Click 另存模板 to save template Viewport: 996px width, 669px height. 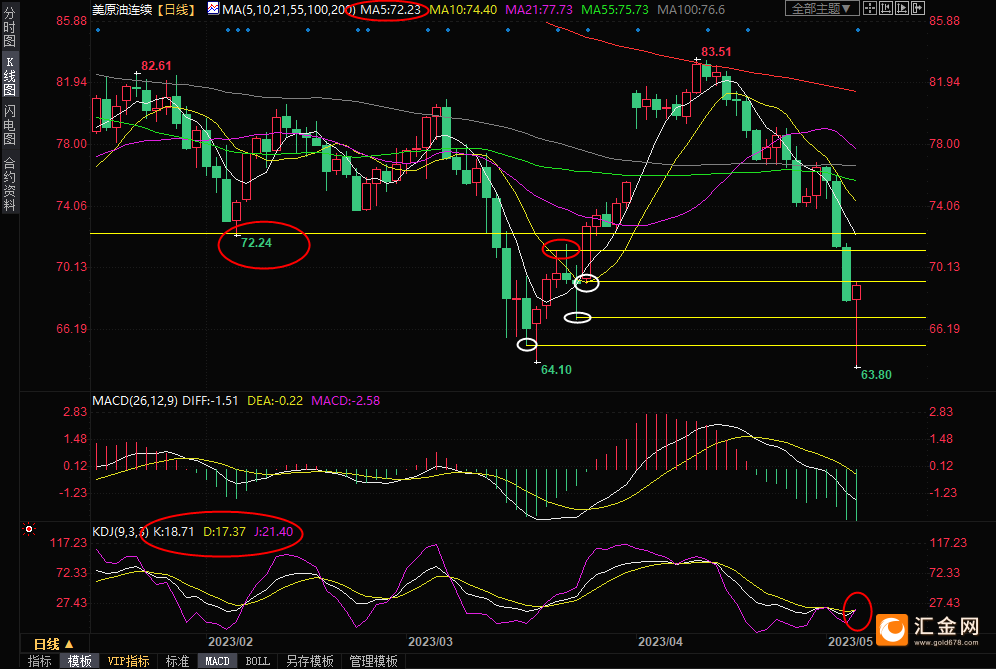pos(309,661)
